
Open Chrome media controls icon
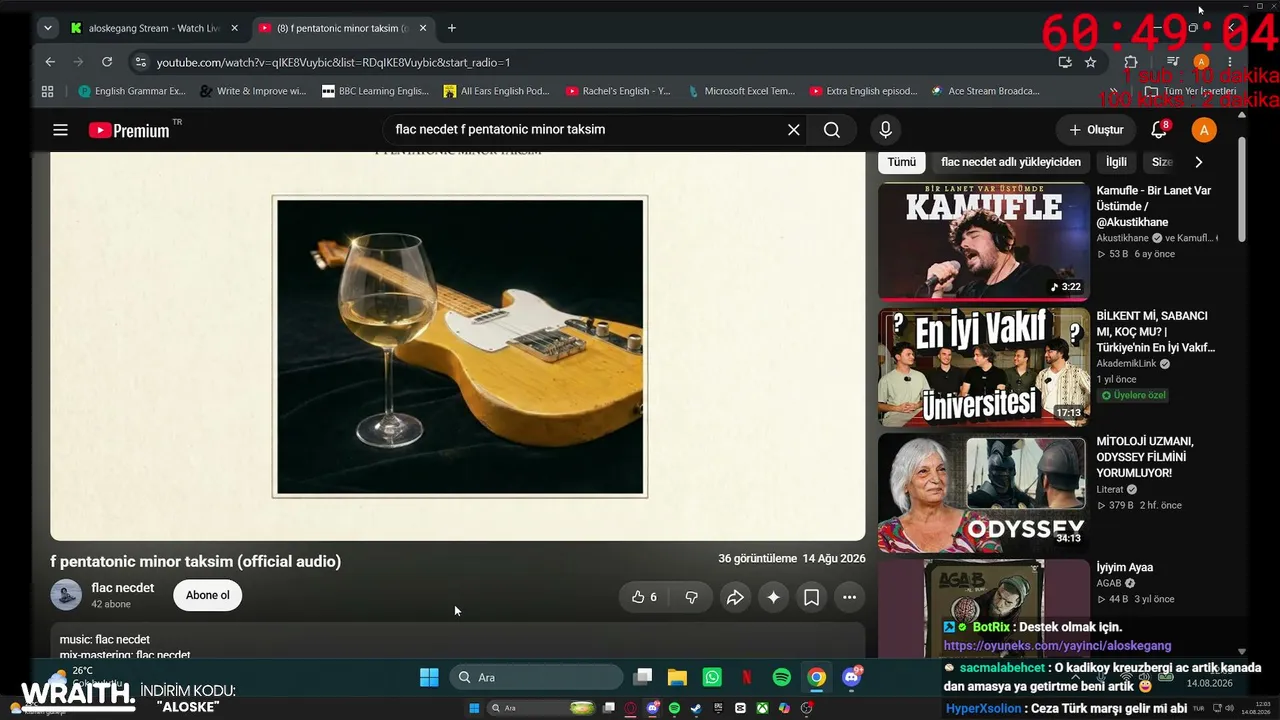tap(1173, 62)
